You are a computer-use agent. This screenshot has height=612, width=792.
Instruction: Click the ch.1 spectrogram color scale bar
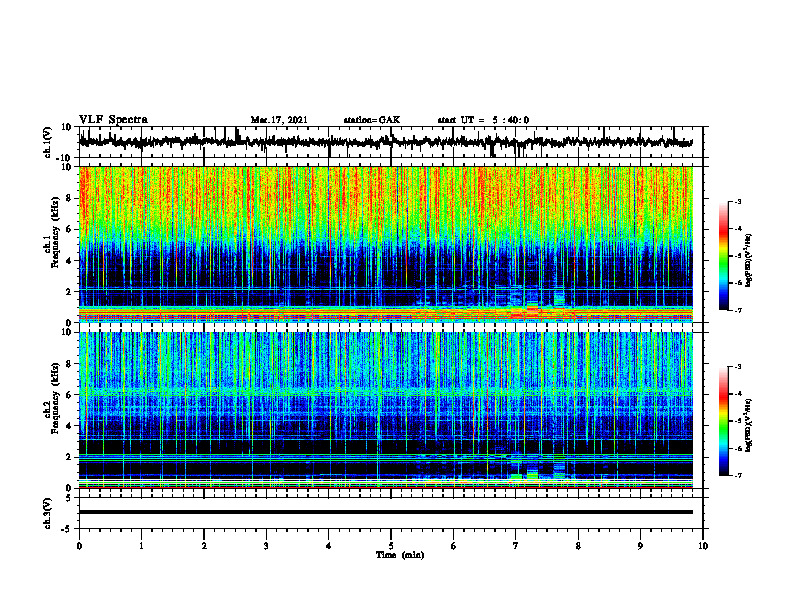pyautogui.click(x=724, y=256)
